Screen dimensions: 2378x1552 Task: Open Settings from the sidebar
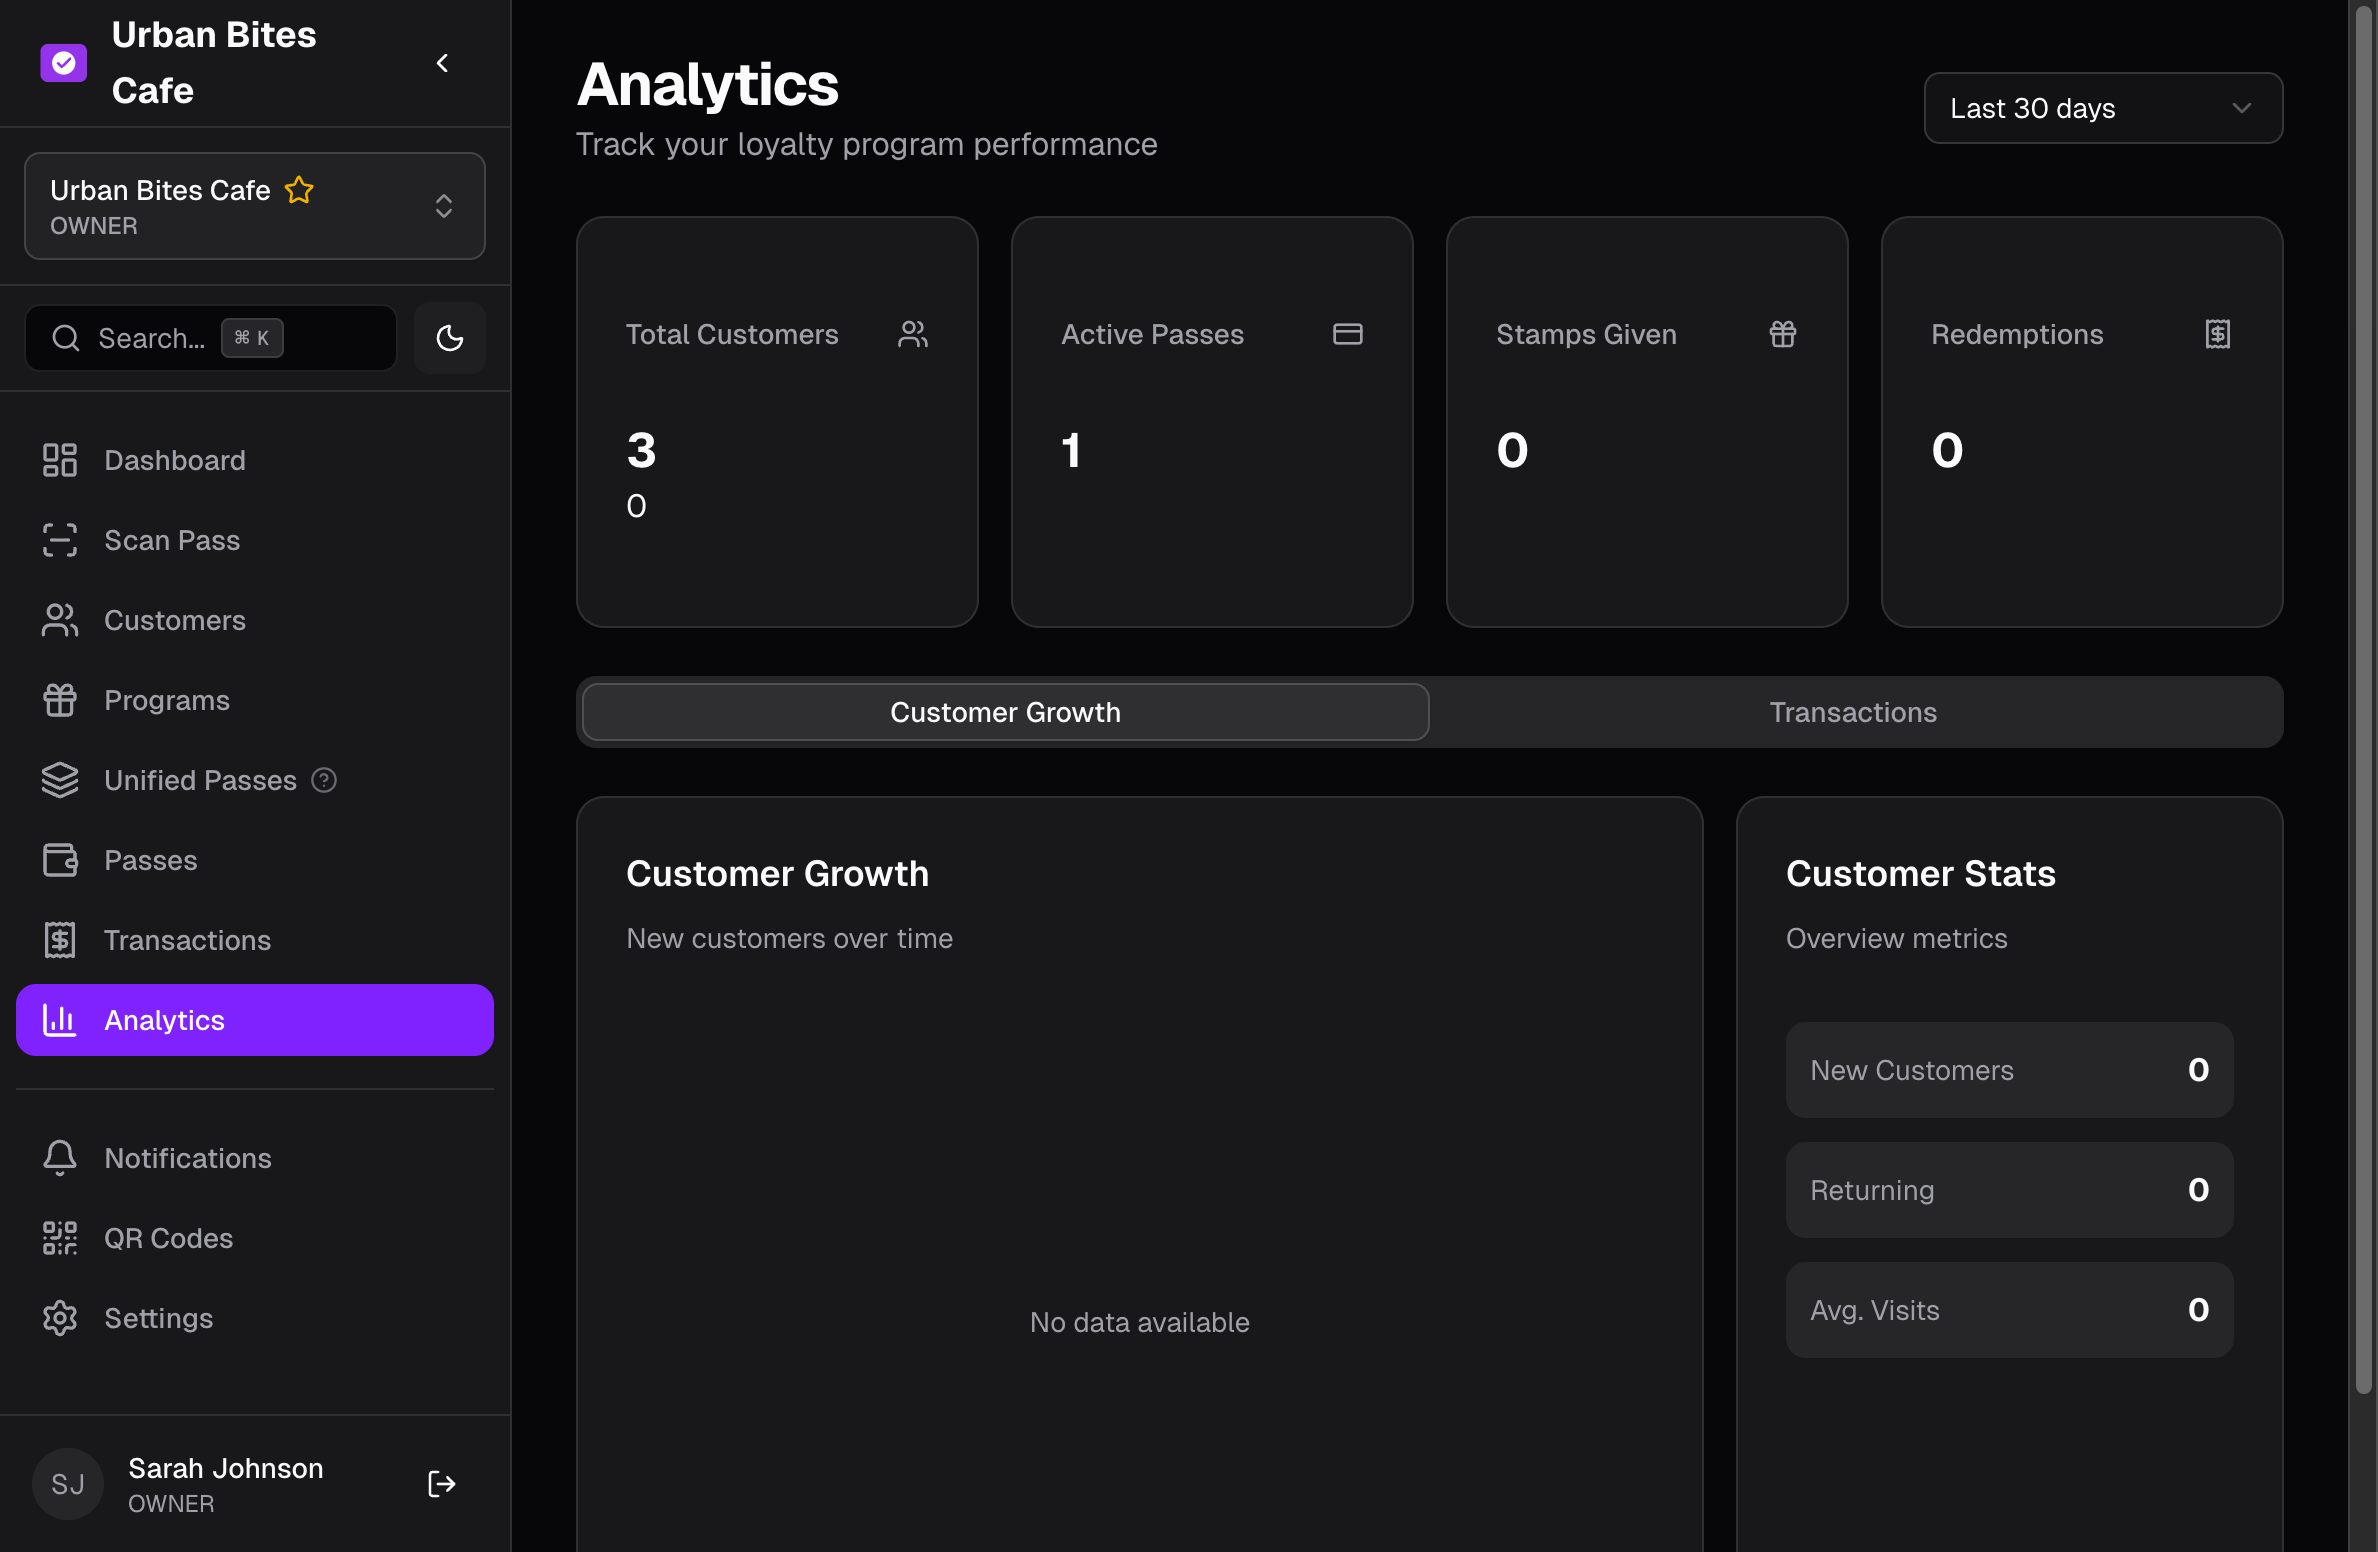tap(60, 1318)
